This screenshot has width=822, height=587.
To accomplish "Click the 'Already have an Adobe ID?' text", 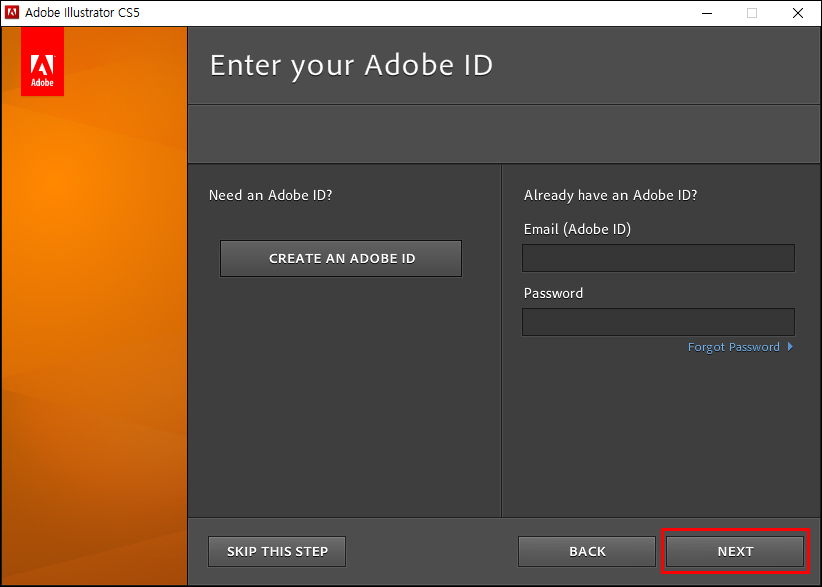I will (610, 195).
